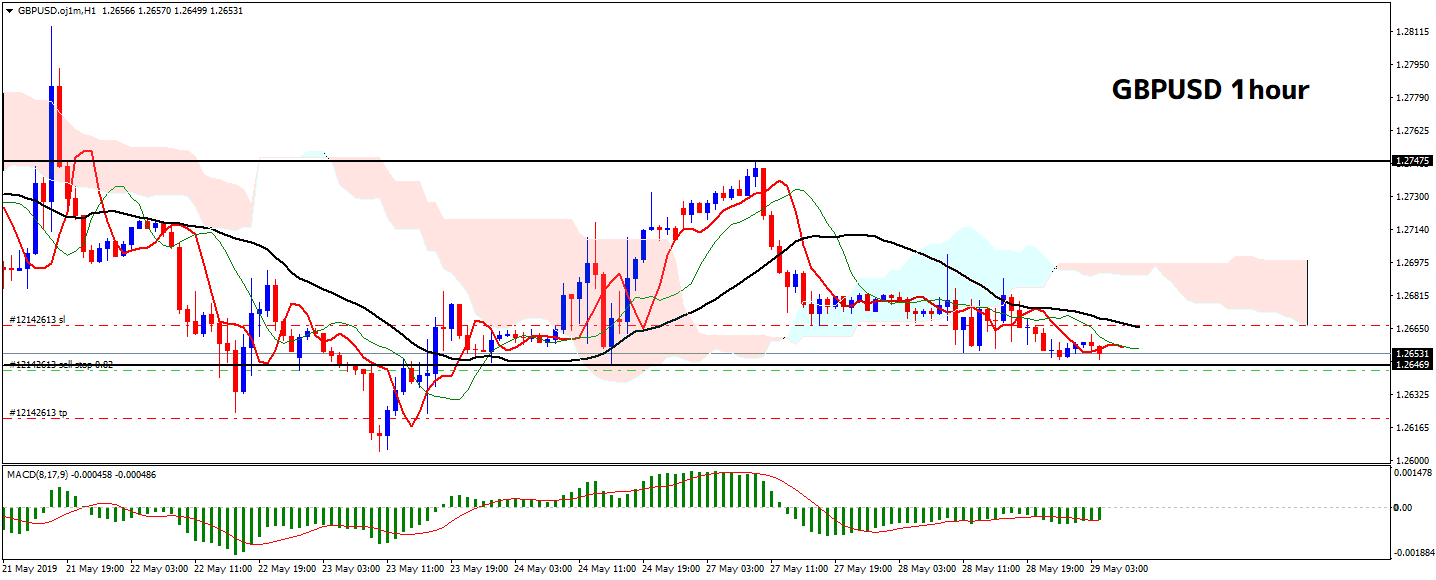Click the '22 May 19:00' time label
This screenshot has height=580, width=1436.
tap(287, 569)
